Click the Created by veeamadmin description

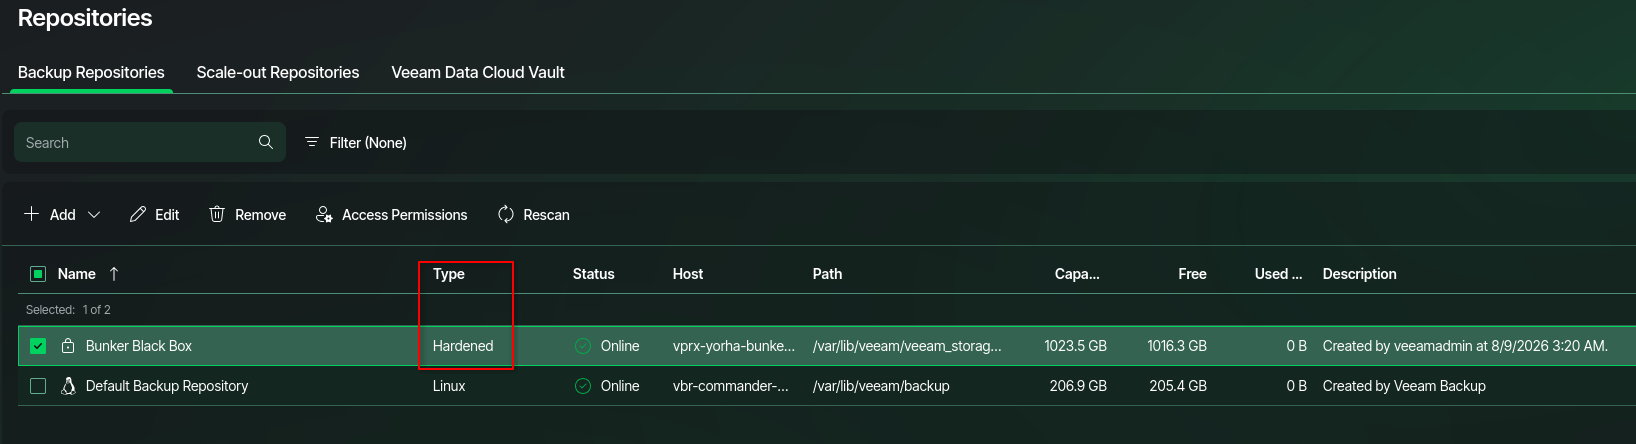pyautogui.click(x=1465, y=346)
